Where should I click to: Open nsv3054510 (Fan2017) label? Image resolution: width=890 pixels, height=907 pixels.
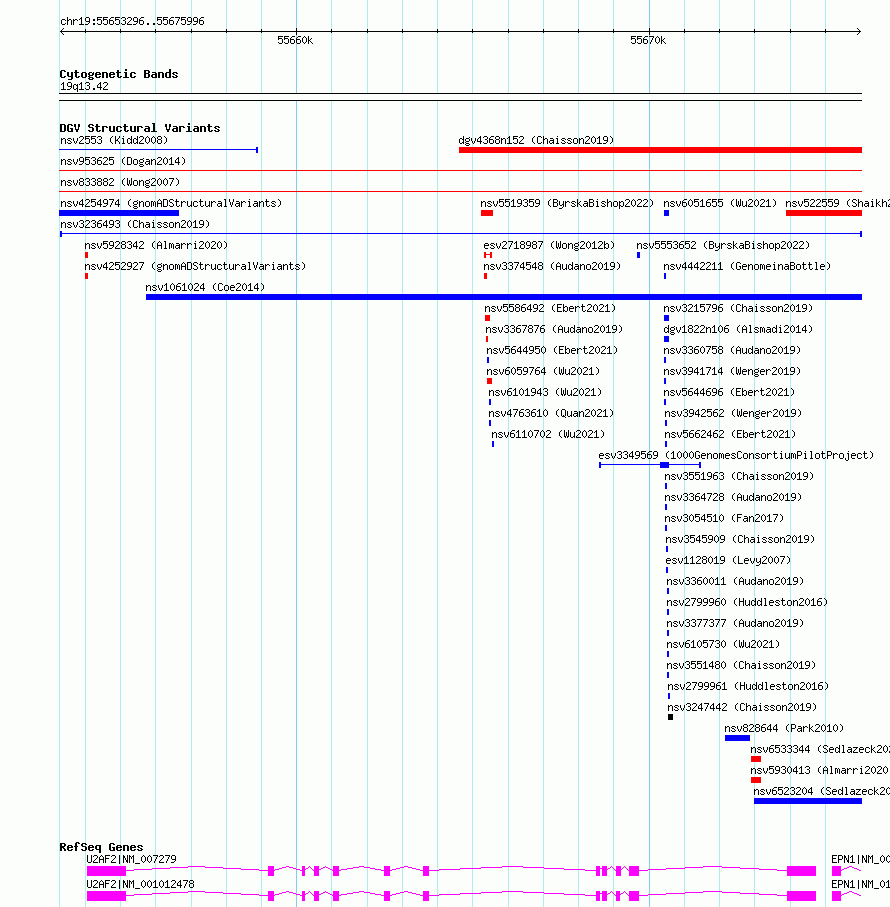[724, 518]
